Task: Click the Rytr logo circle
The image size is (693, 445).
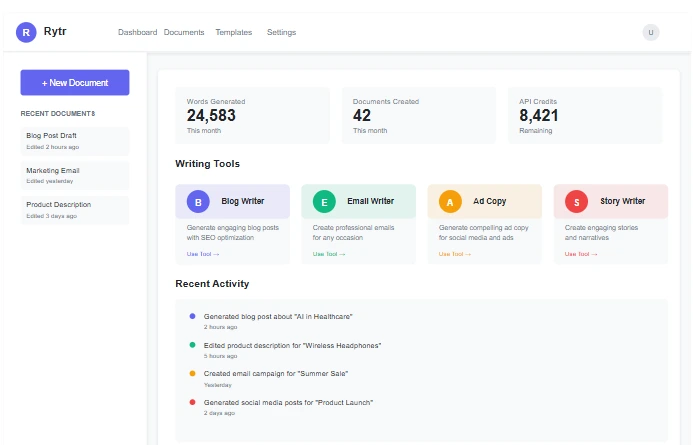Action: pos(26,32)
